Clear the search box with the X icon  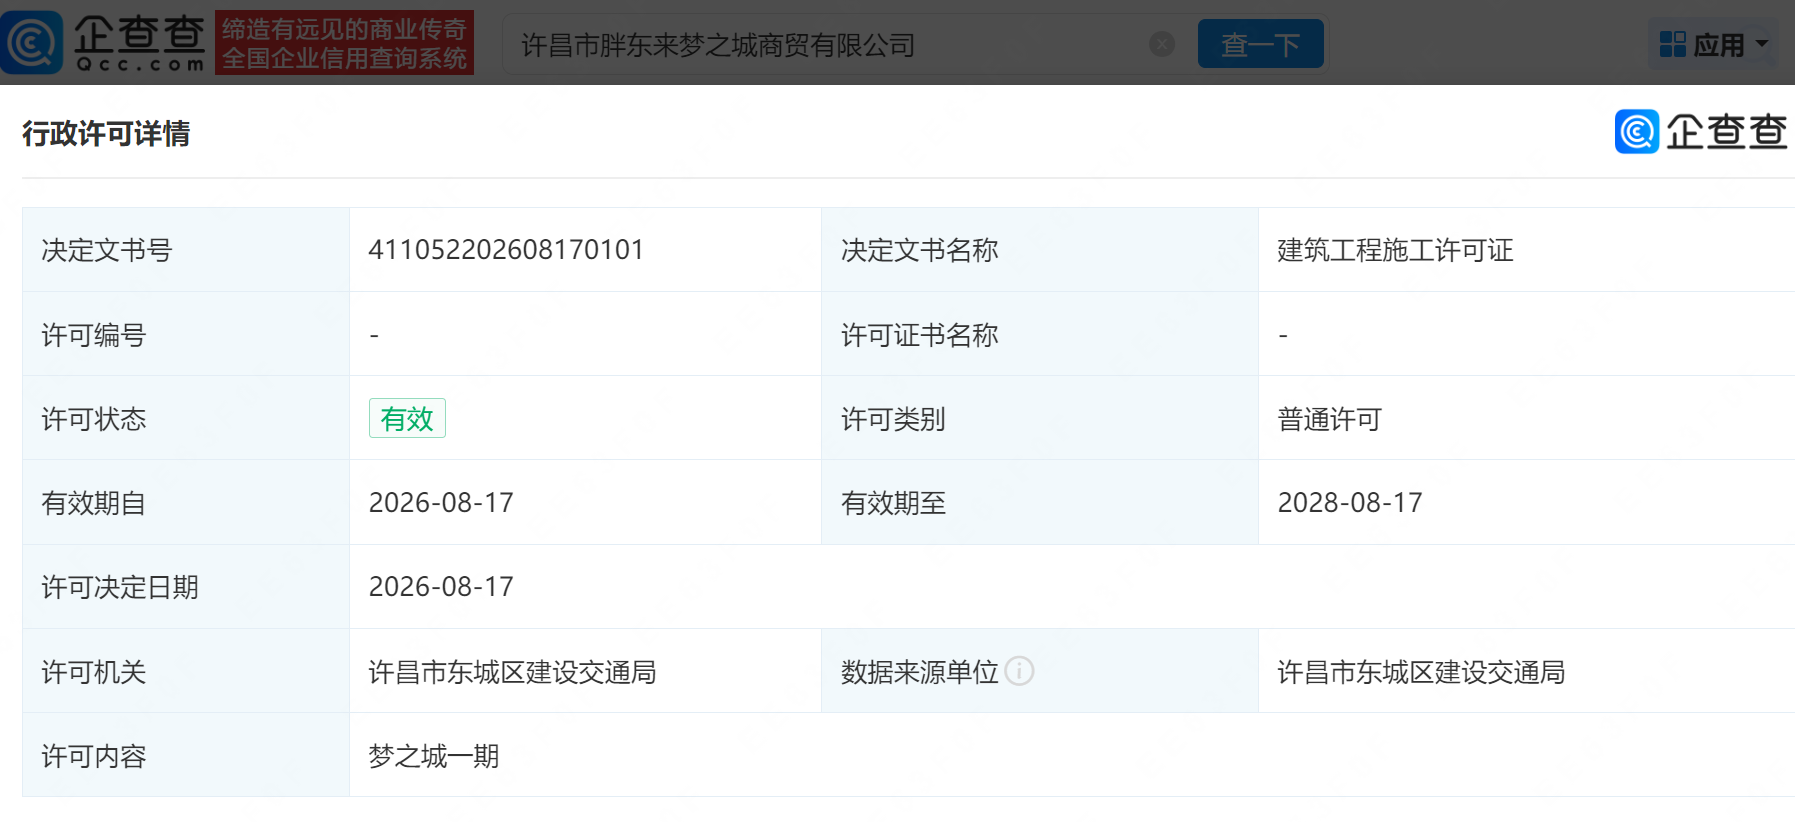1162,44
